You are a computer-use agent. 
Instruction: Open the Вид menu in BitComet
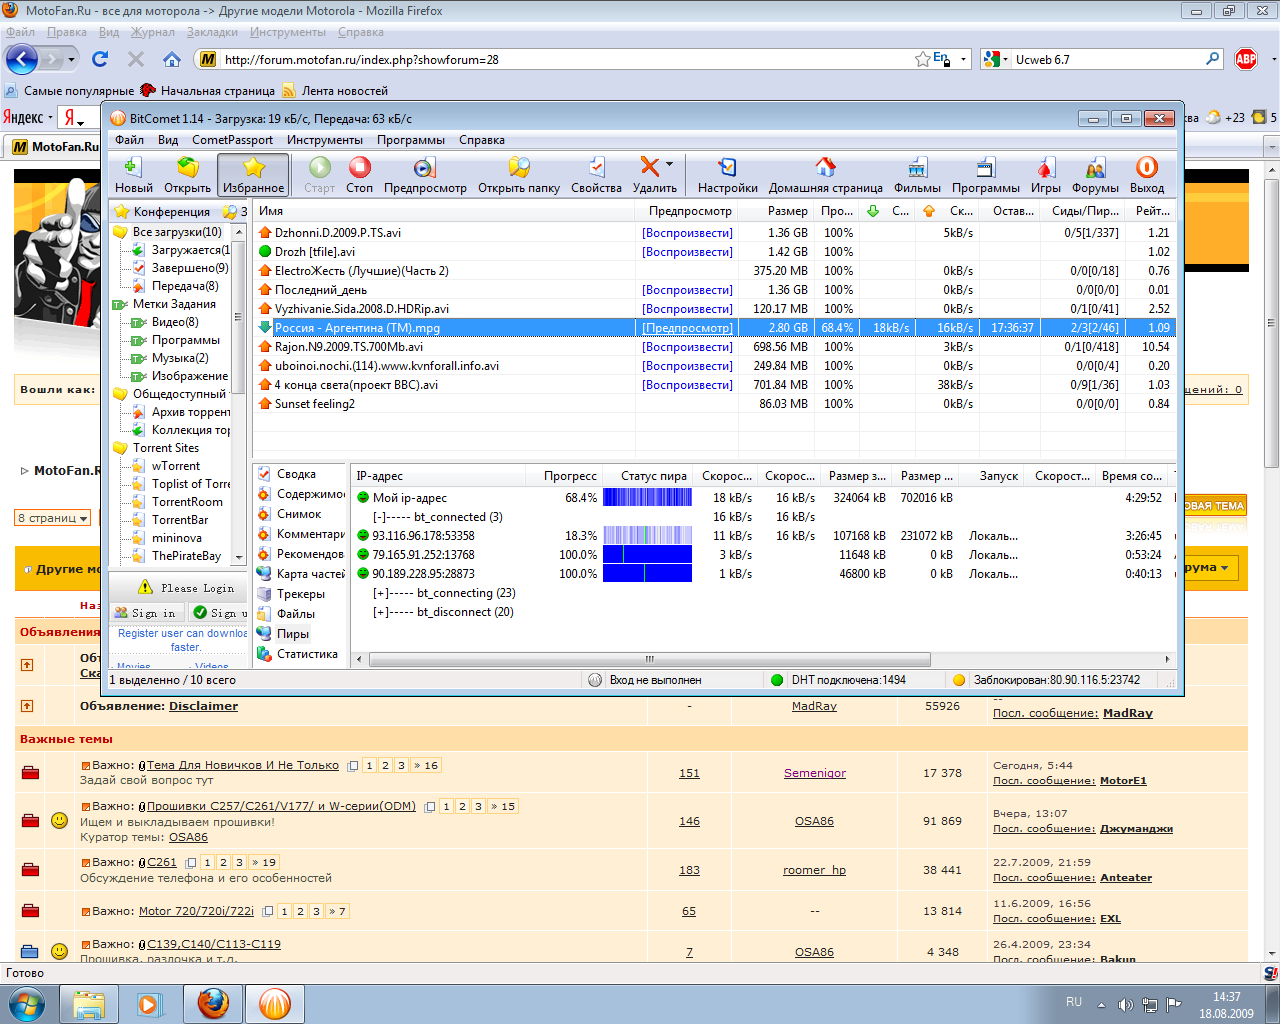point(168,140)
